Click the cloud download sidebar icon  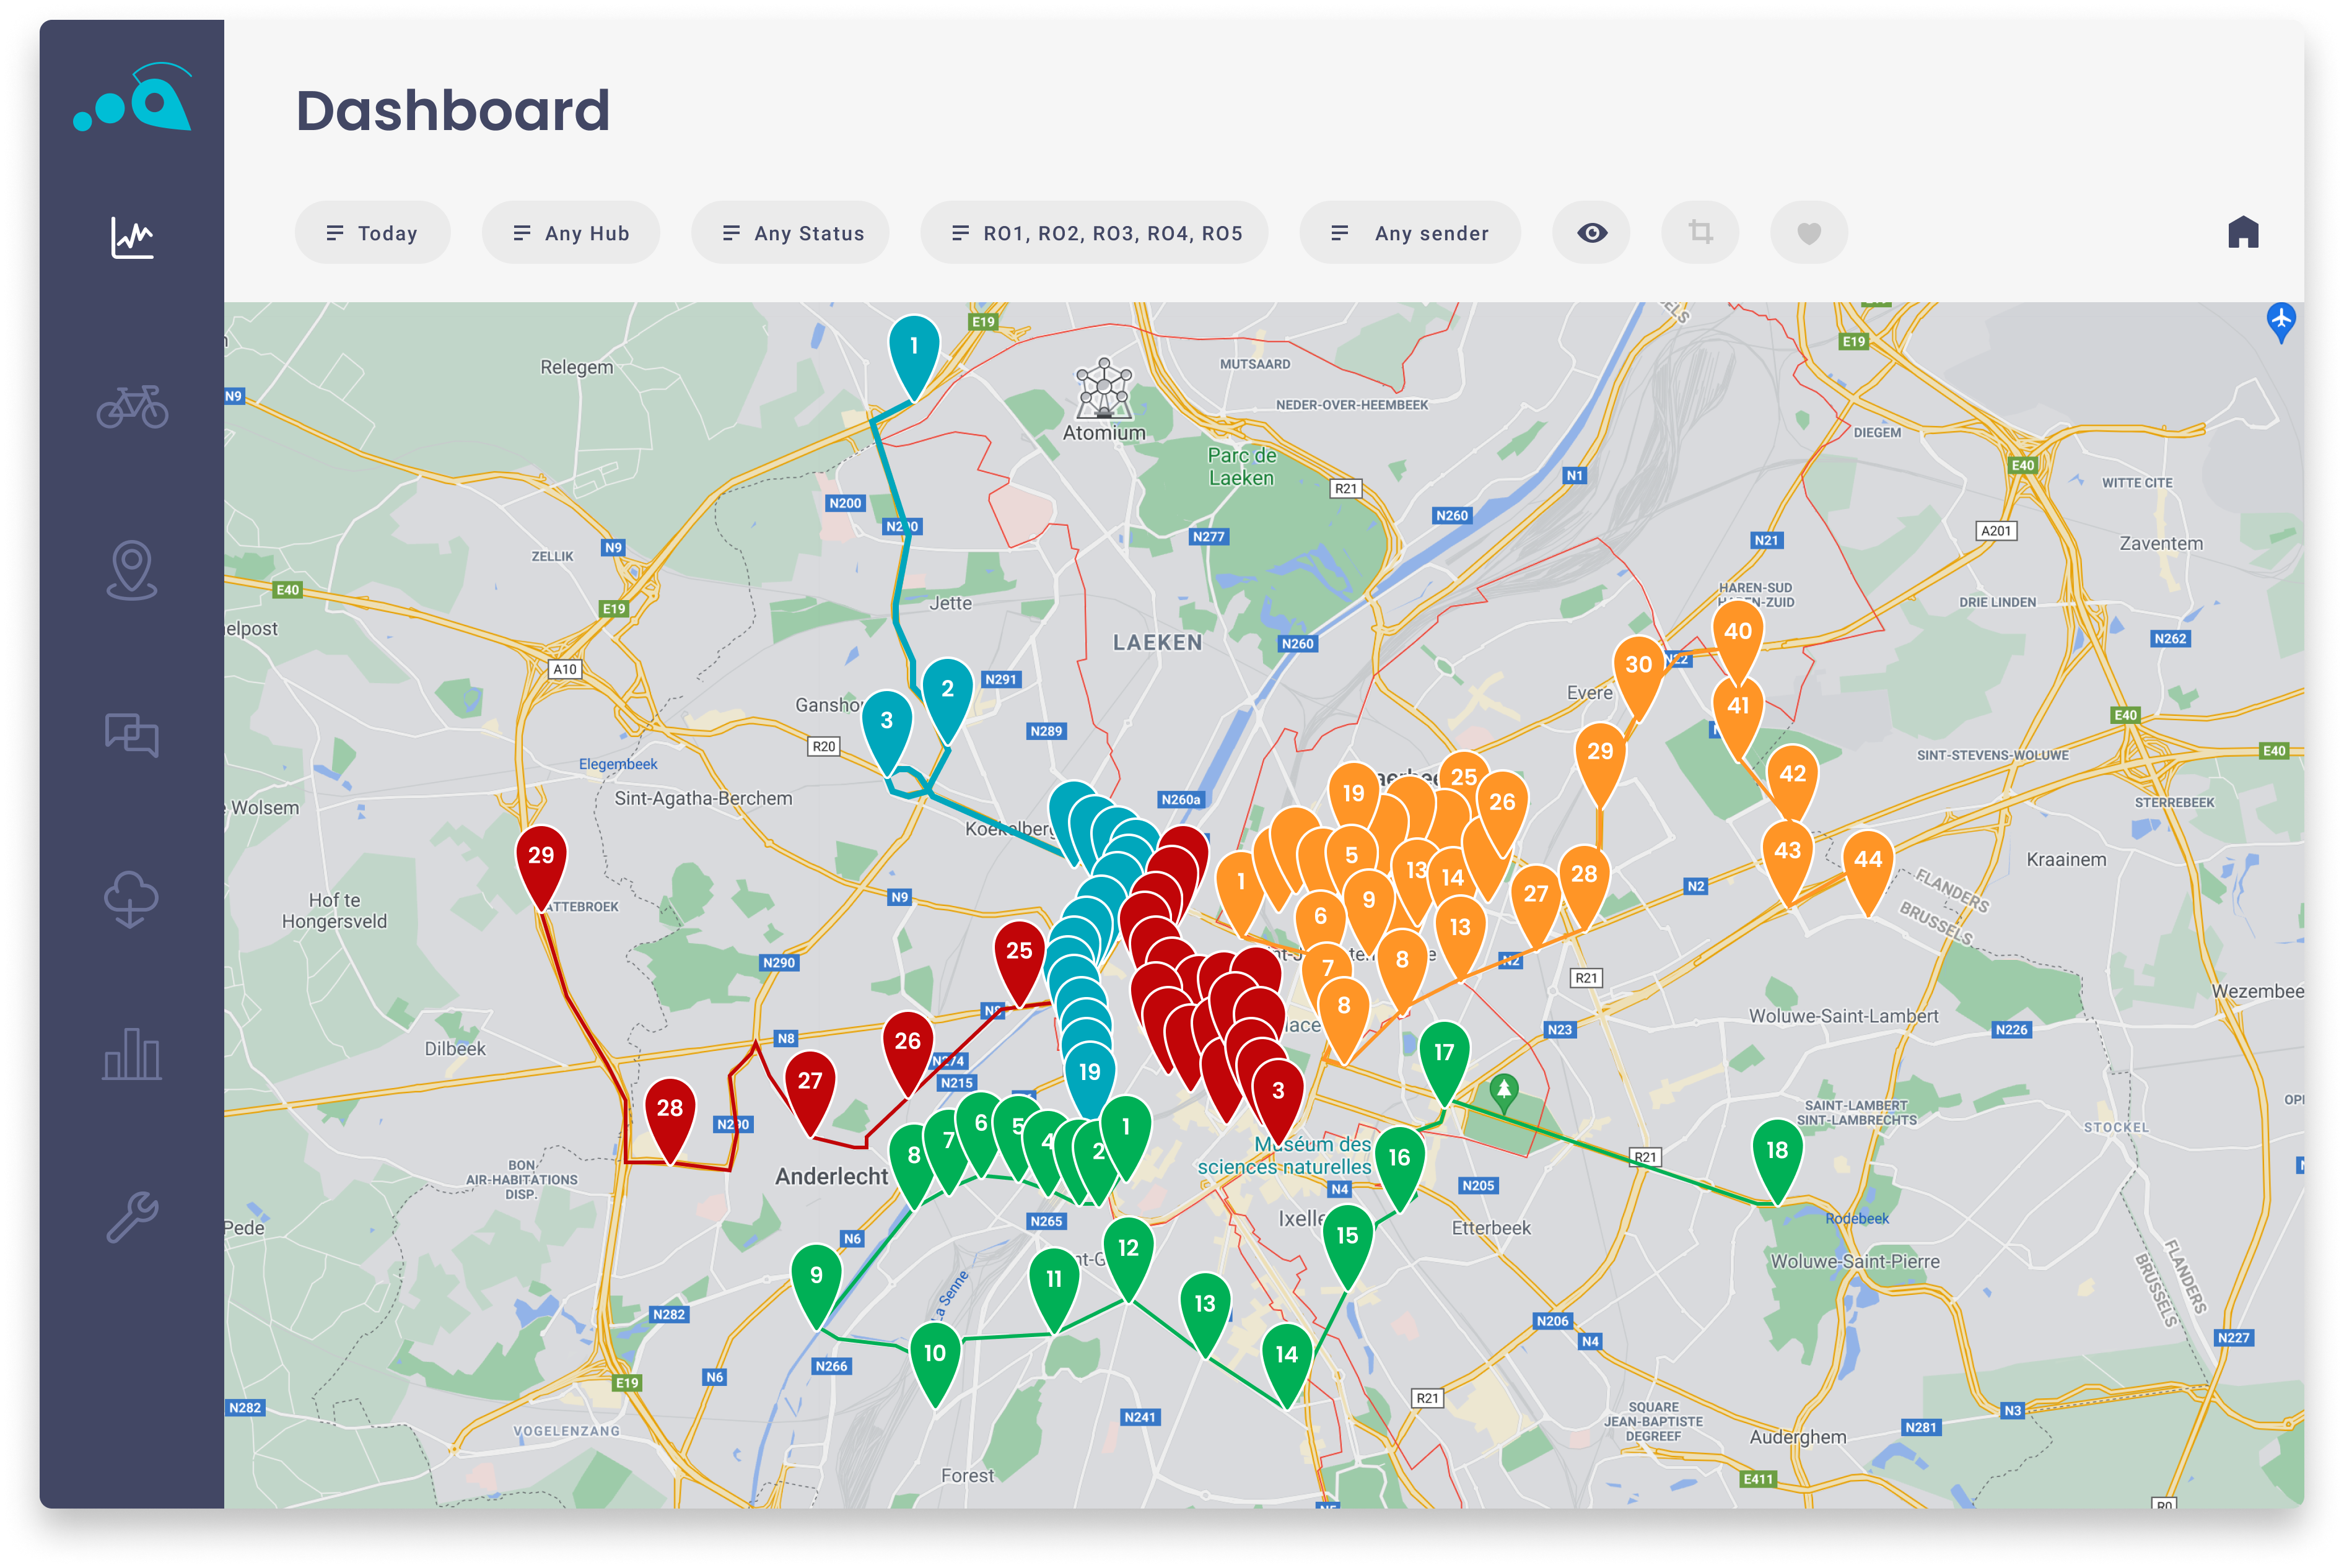[x=132, y=898]
